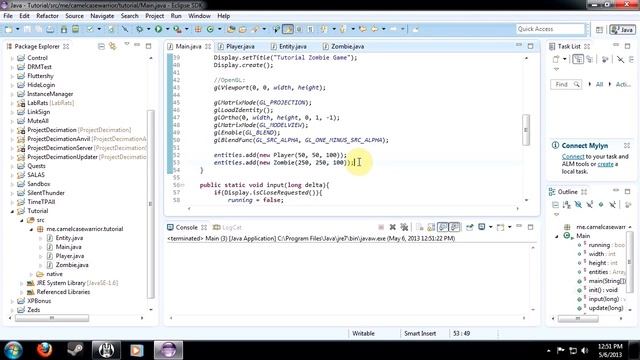Open Steam from the taskbar
Screen dimensions: 640x360
75,350
